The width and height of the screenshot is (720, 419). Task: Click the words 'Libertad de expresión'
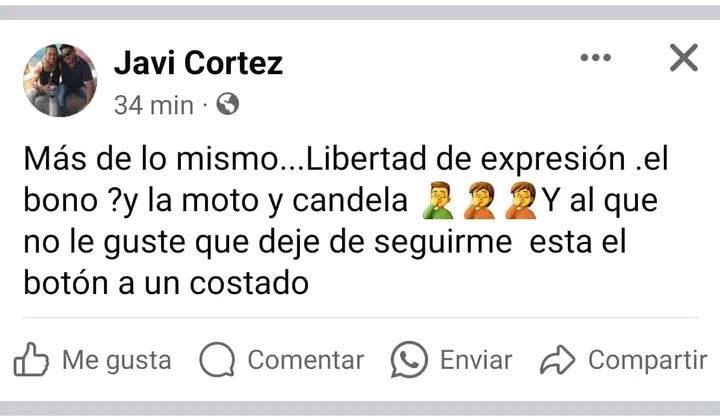[x=465, y=160]
